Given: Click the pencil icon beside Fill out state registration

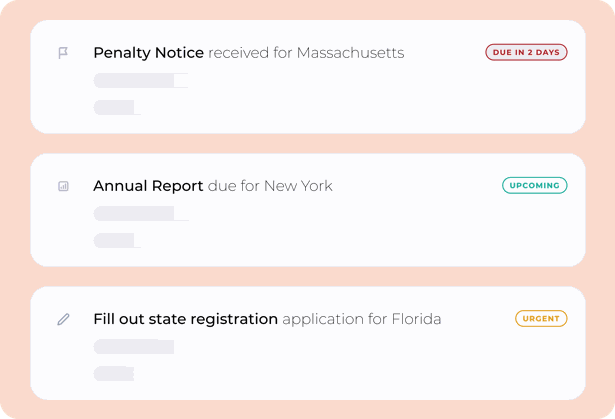Looking at the screenshot, I should (63, 319).
